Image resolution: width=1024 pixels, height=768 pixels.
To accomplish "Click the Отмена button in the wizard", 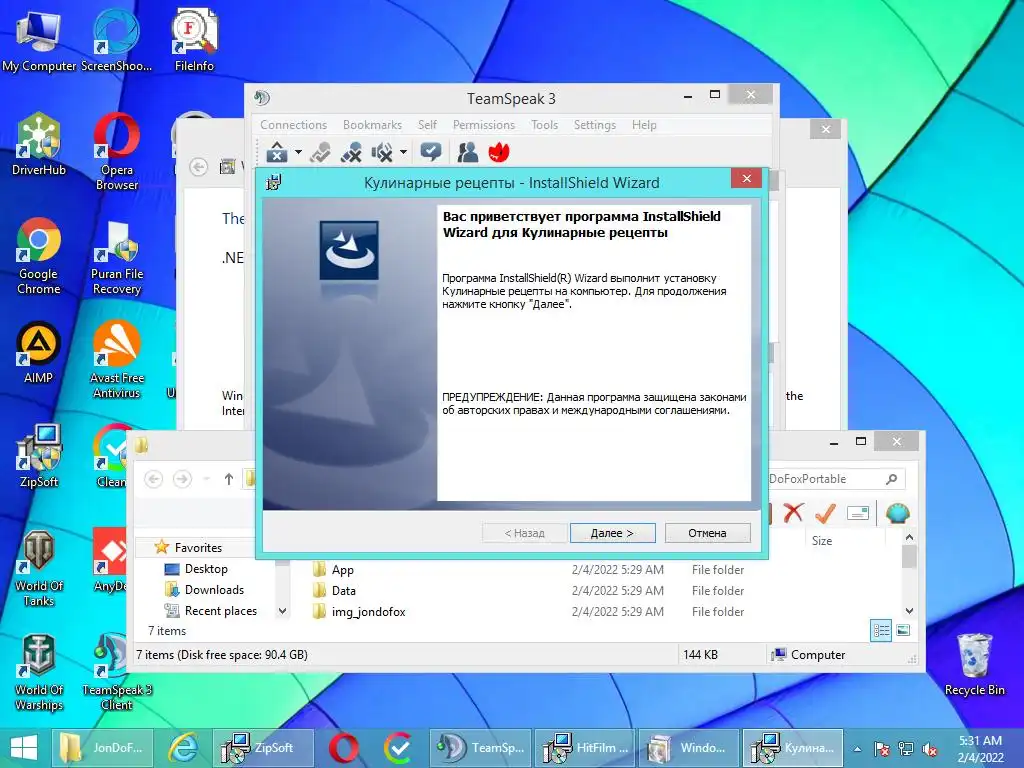I will [707, 533].
